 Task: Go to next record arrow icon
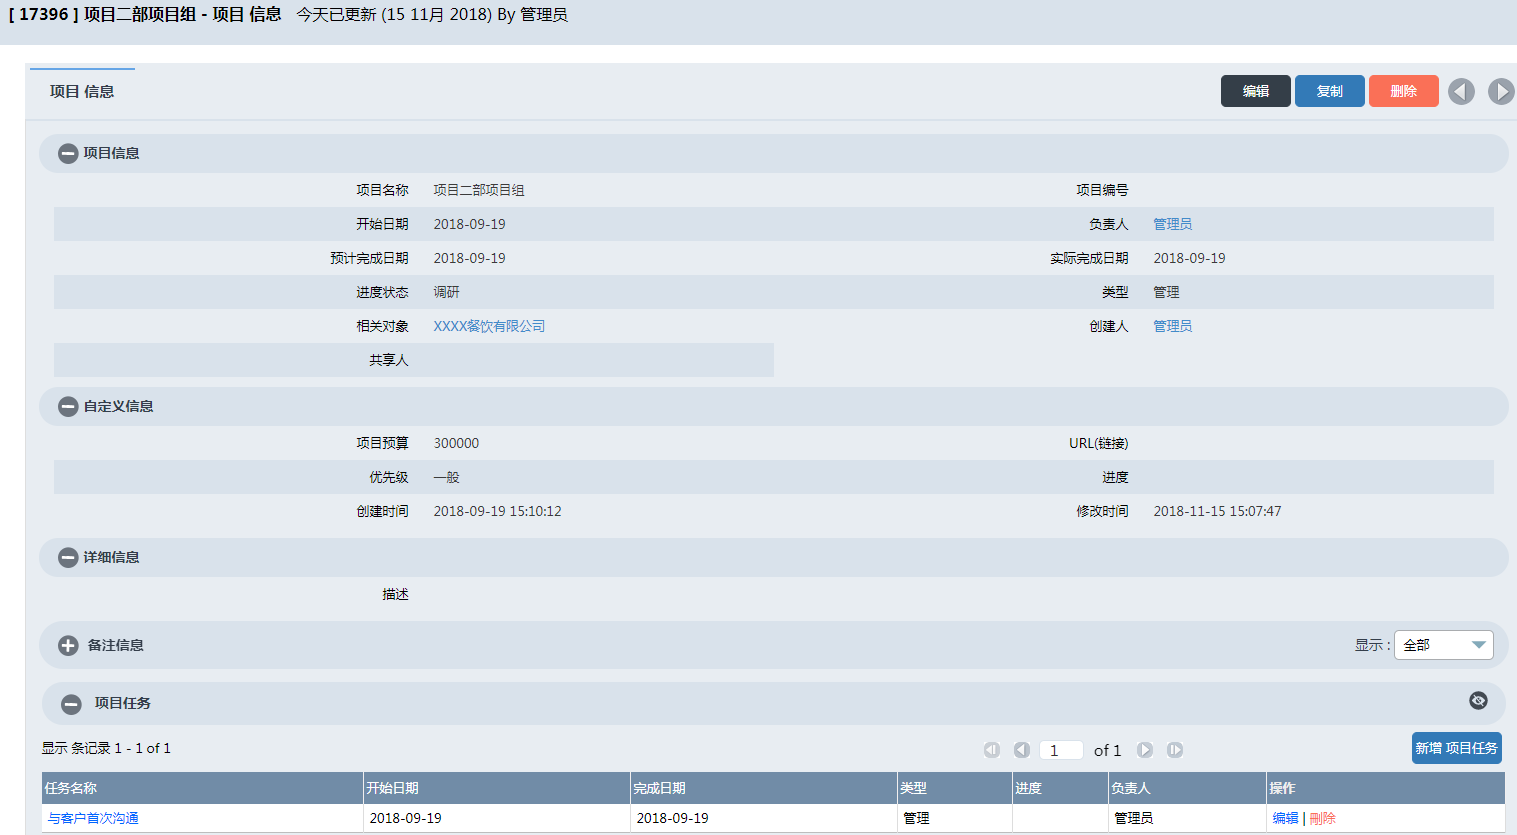click(1501, 92)
